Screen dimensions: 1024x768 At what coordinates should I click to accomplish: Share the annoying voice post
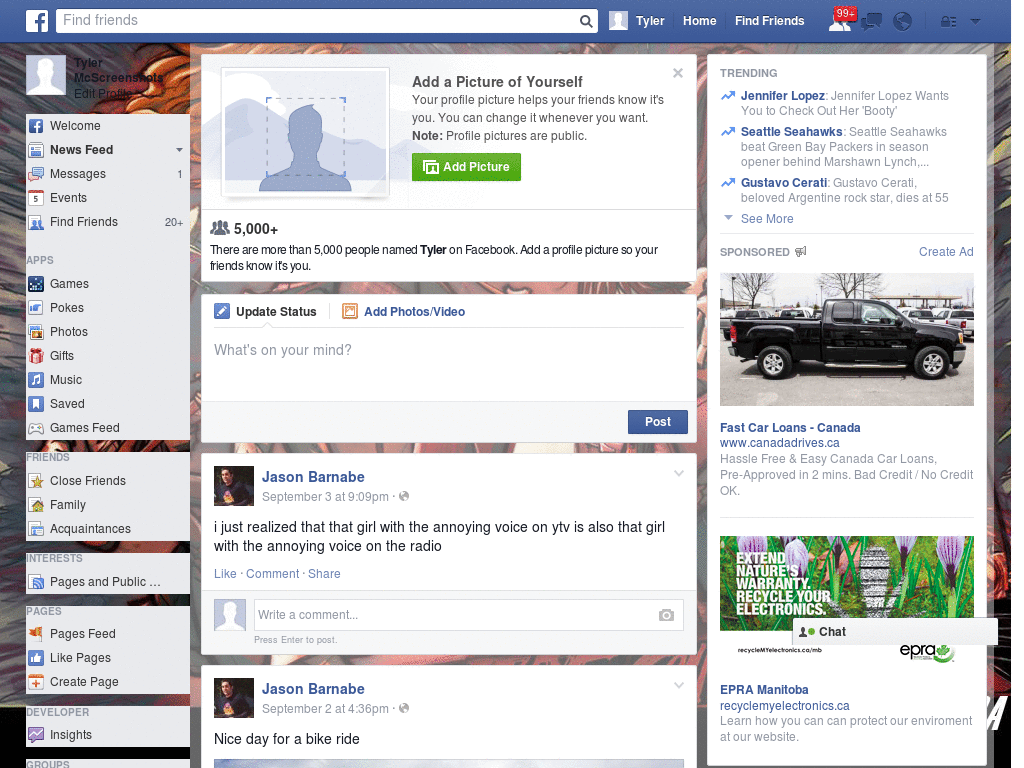(x=324, y=573)
